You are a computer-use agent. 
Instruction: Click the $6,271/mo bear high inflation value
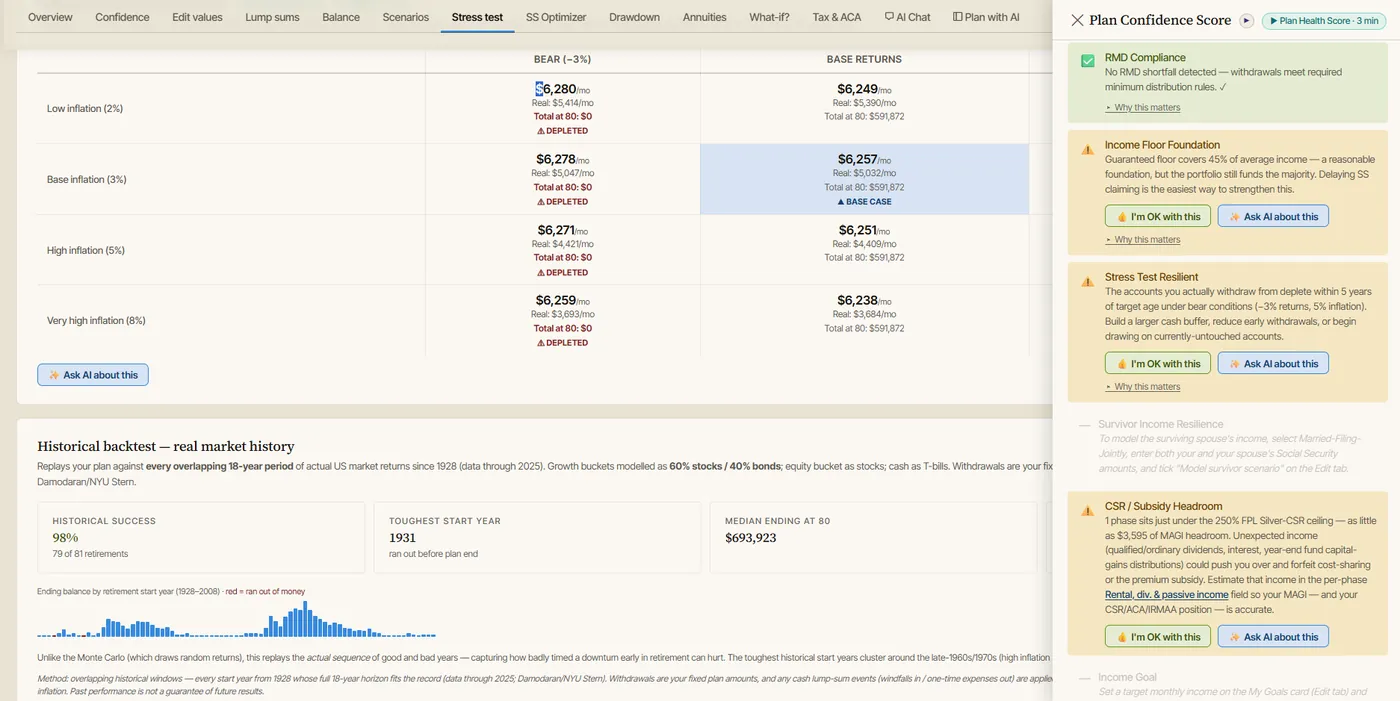(x=562, y=230)
